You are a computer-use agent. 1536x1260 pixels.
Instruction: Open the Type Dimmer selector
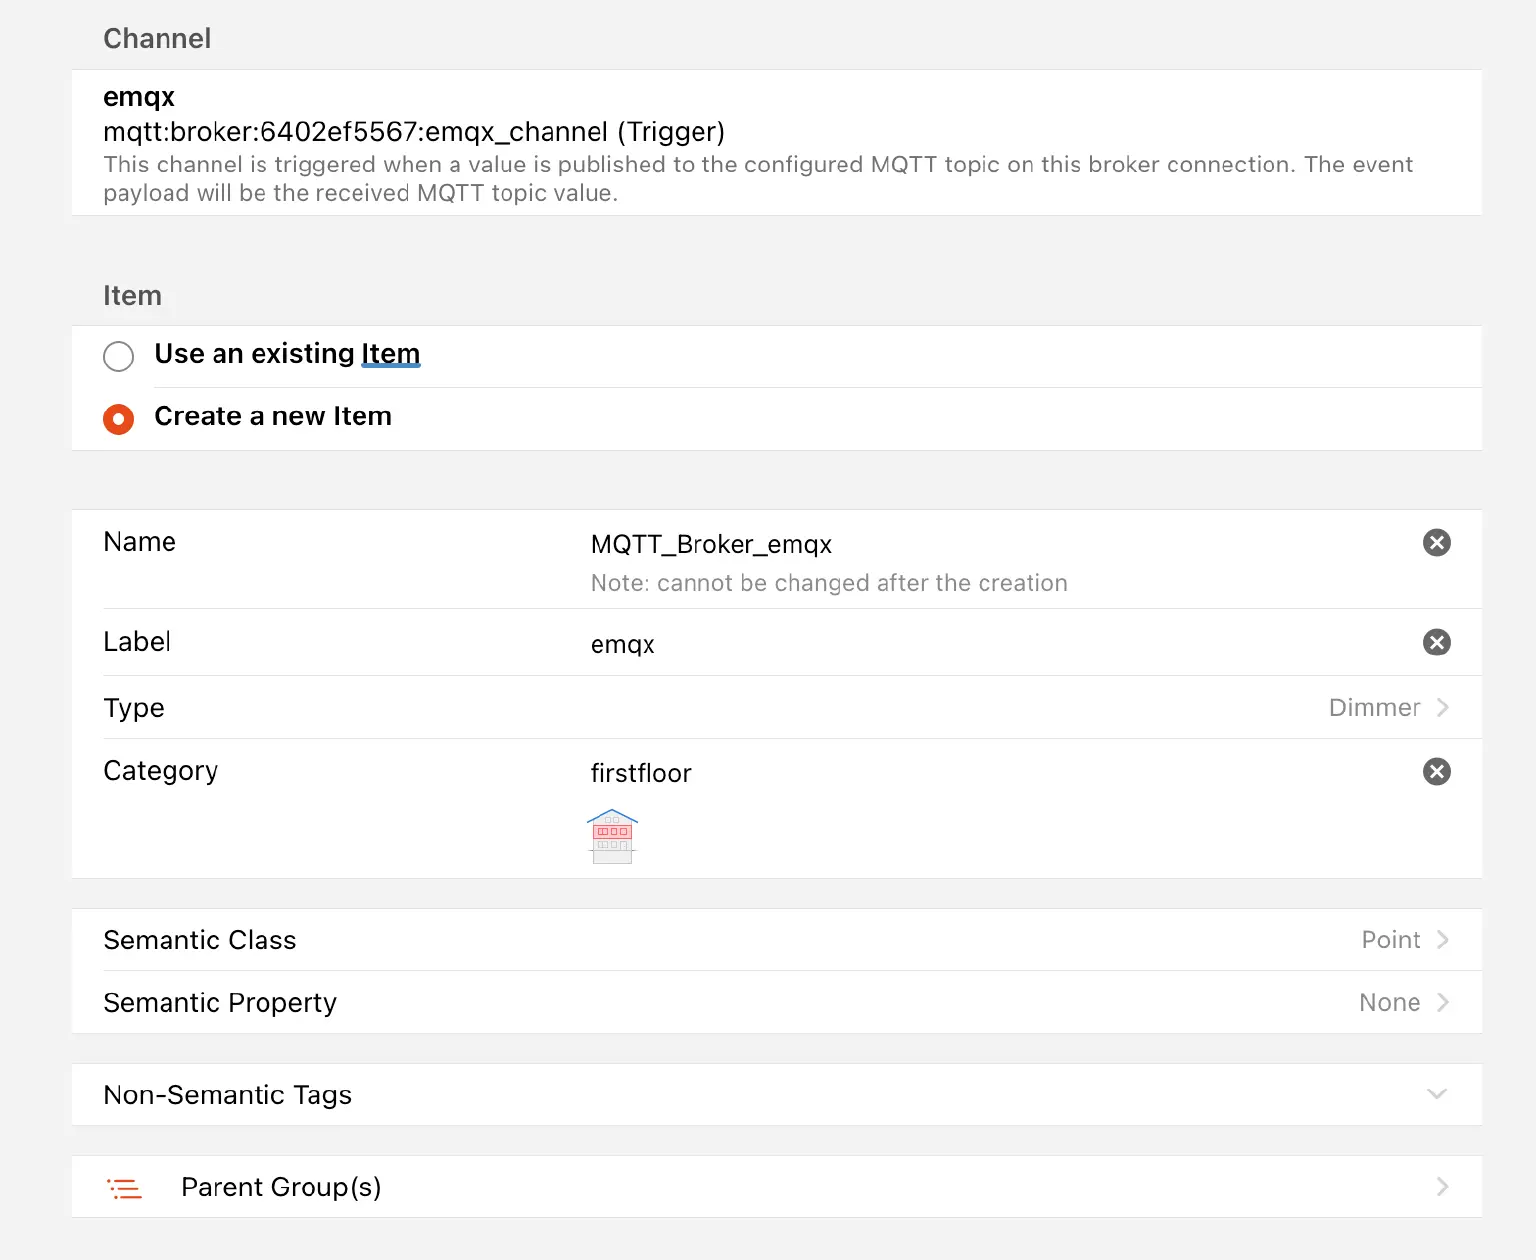(1388, 708)
